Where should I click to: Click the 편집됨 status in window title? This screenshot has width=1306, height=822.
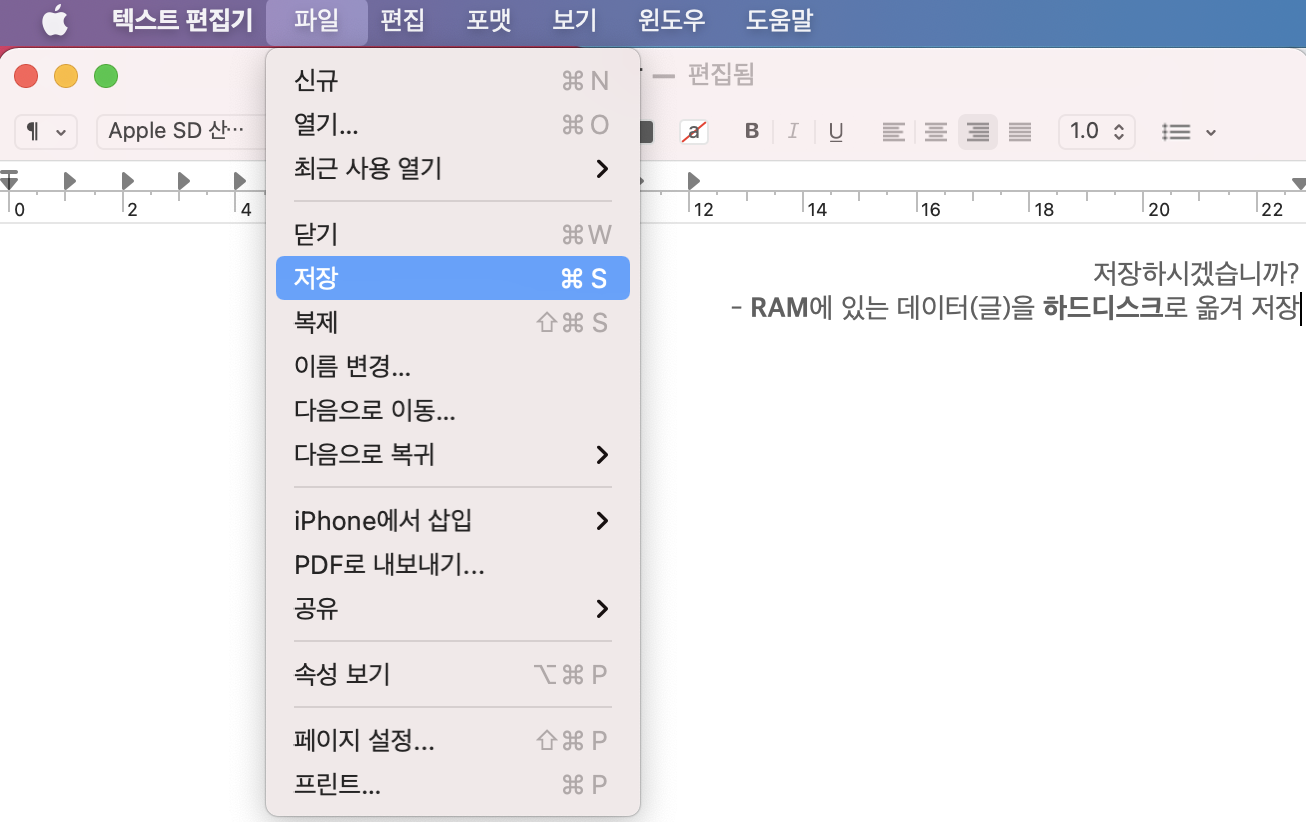point(721,75)
